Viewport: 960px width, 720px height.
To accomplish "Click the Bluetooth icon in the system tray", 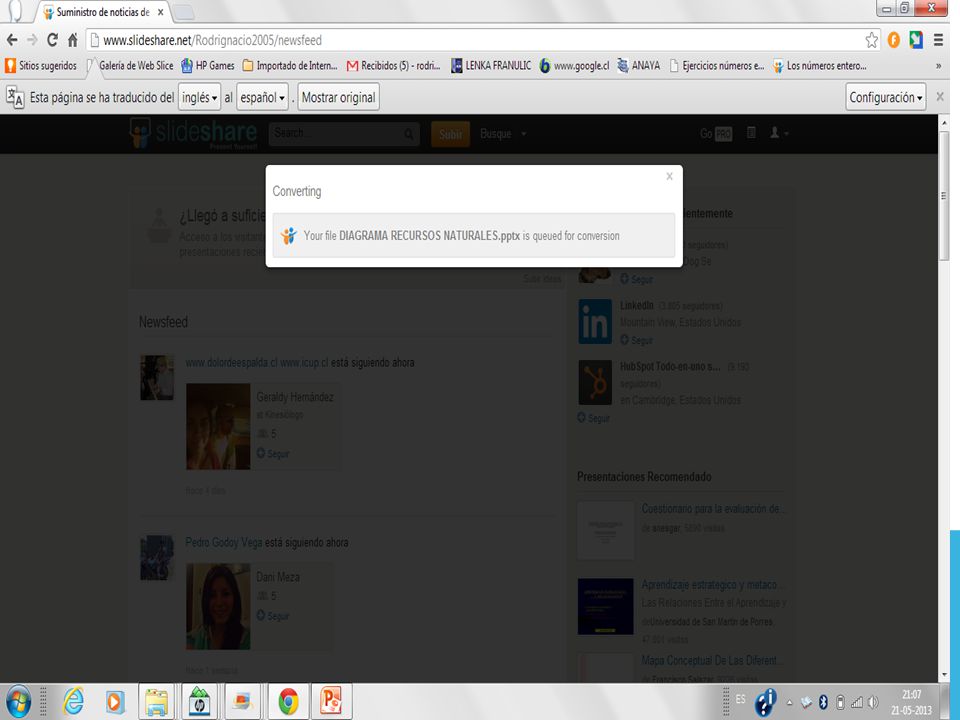I will coord(823,703).
